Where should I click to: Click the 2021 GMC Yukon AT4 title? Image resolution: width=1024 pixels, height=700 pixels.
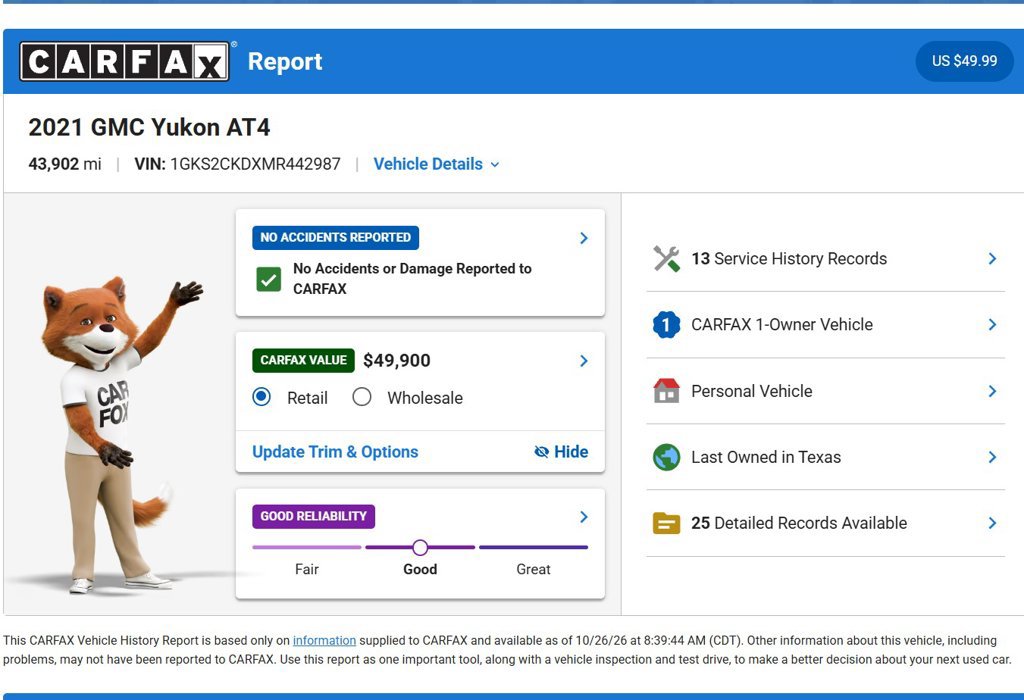coord(149,127)
